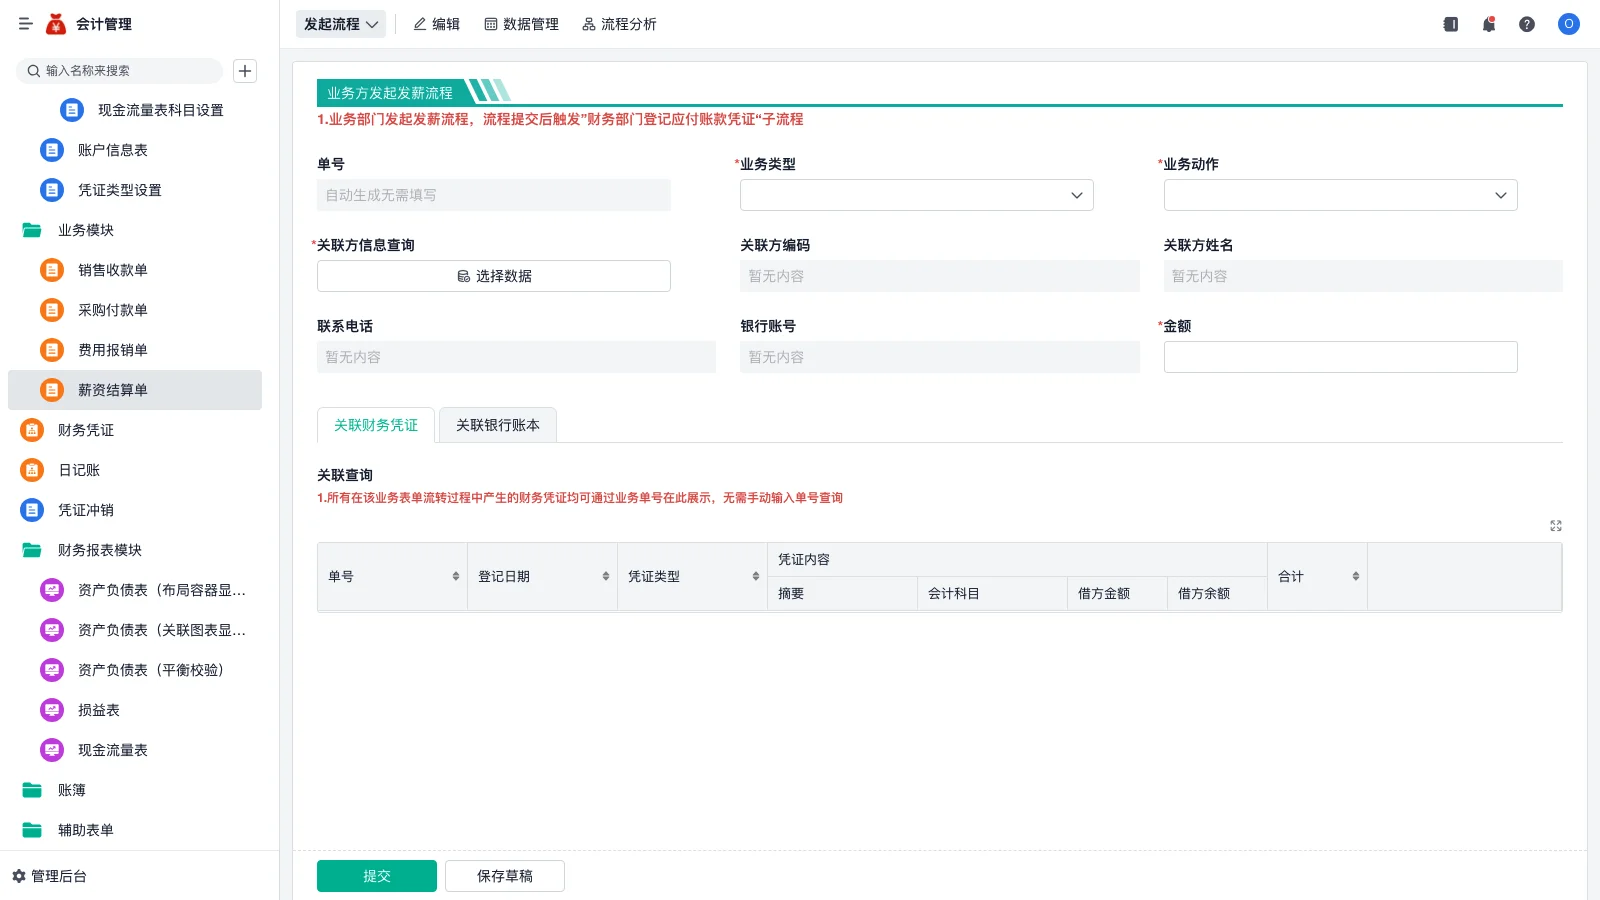This screenshot has width=1600, height=900.
Task: Click the 银行账号 empty field
Action: 940,357
